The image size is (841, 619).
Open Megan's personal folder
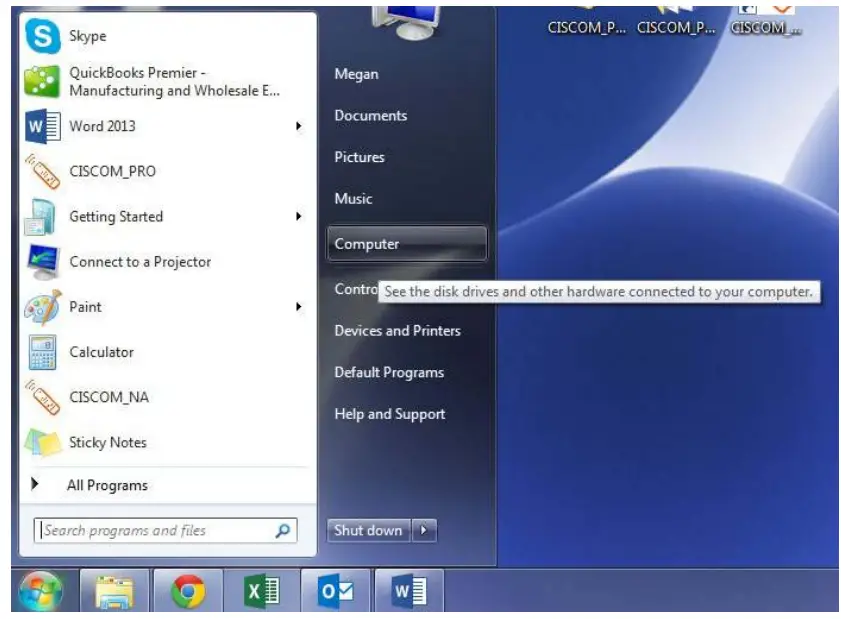[x=357, y=74]
